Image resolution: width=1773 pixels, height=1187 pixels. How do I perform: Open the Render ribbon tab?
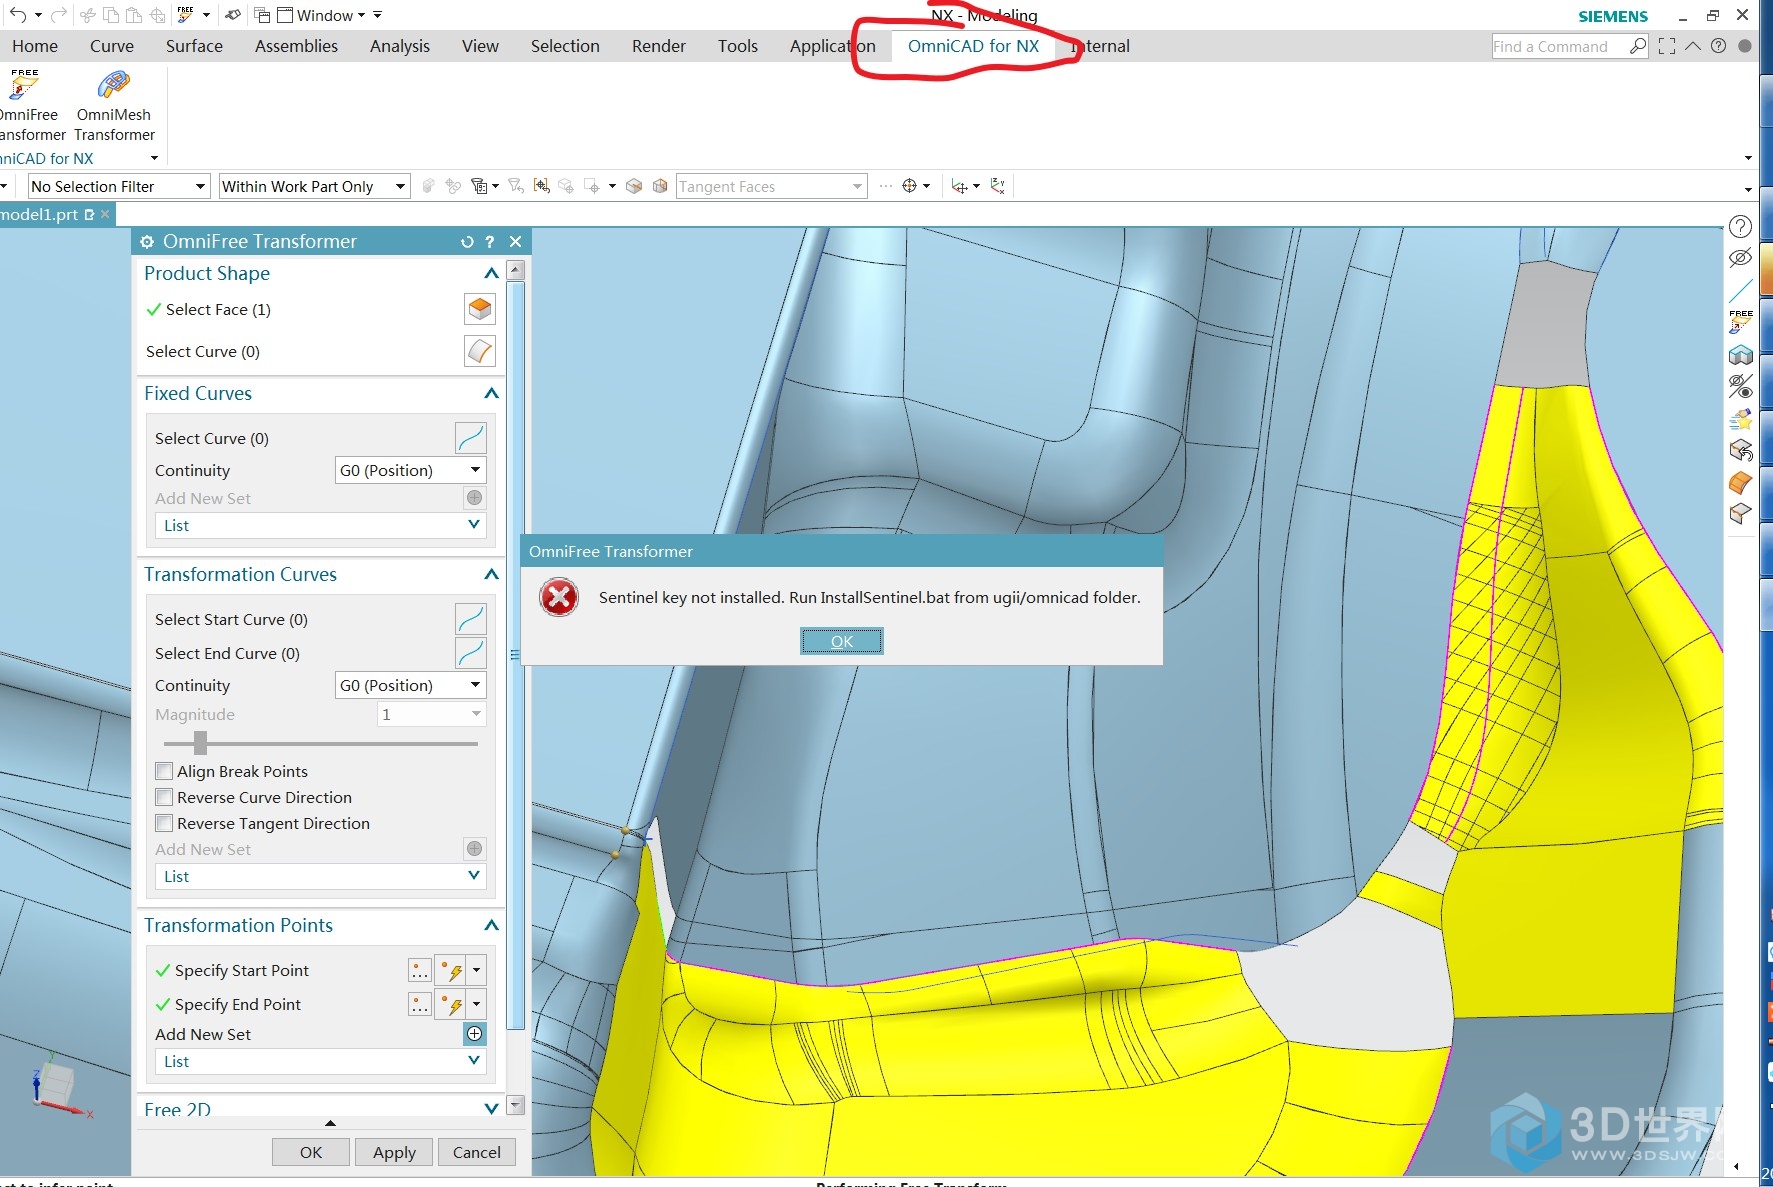[x=659, y=46]
